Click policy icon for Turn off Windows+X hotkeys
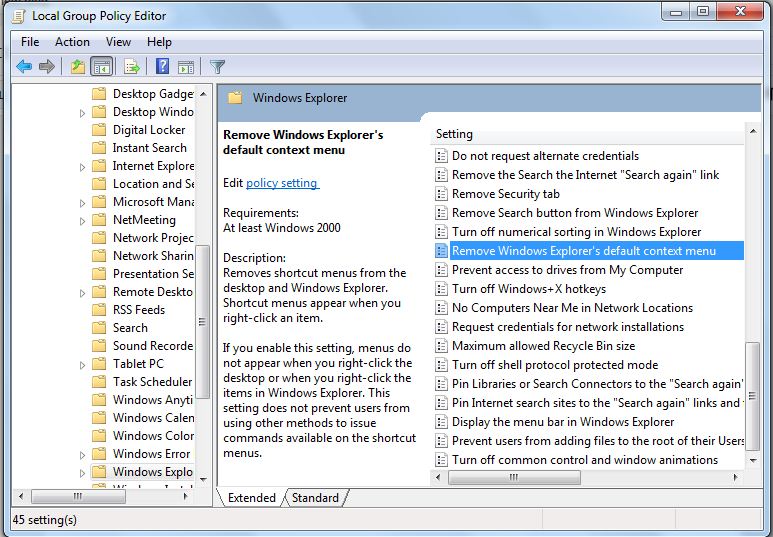The image size is (773, 537). point(441,289)
